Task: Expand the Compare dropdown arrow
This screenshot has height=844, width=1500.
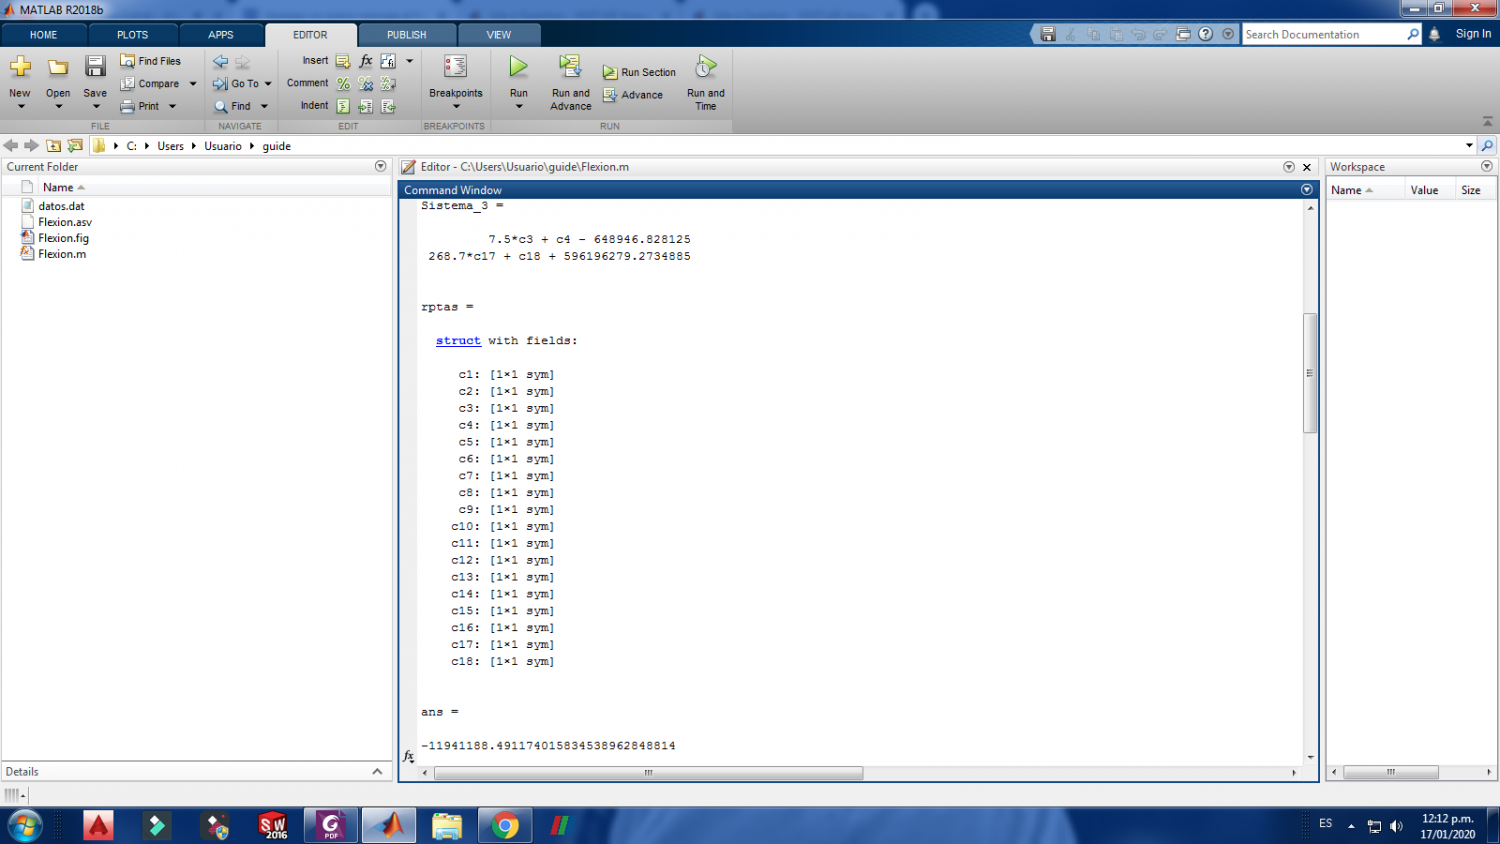Action: (x=193, y=84)
